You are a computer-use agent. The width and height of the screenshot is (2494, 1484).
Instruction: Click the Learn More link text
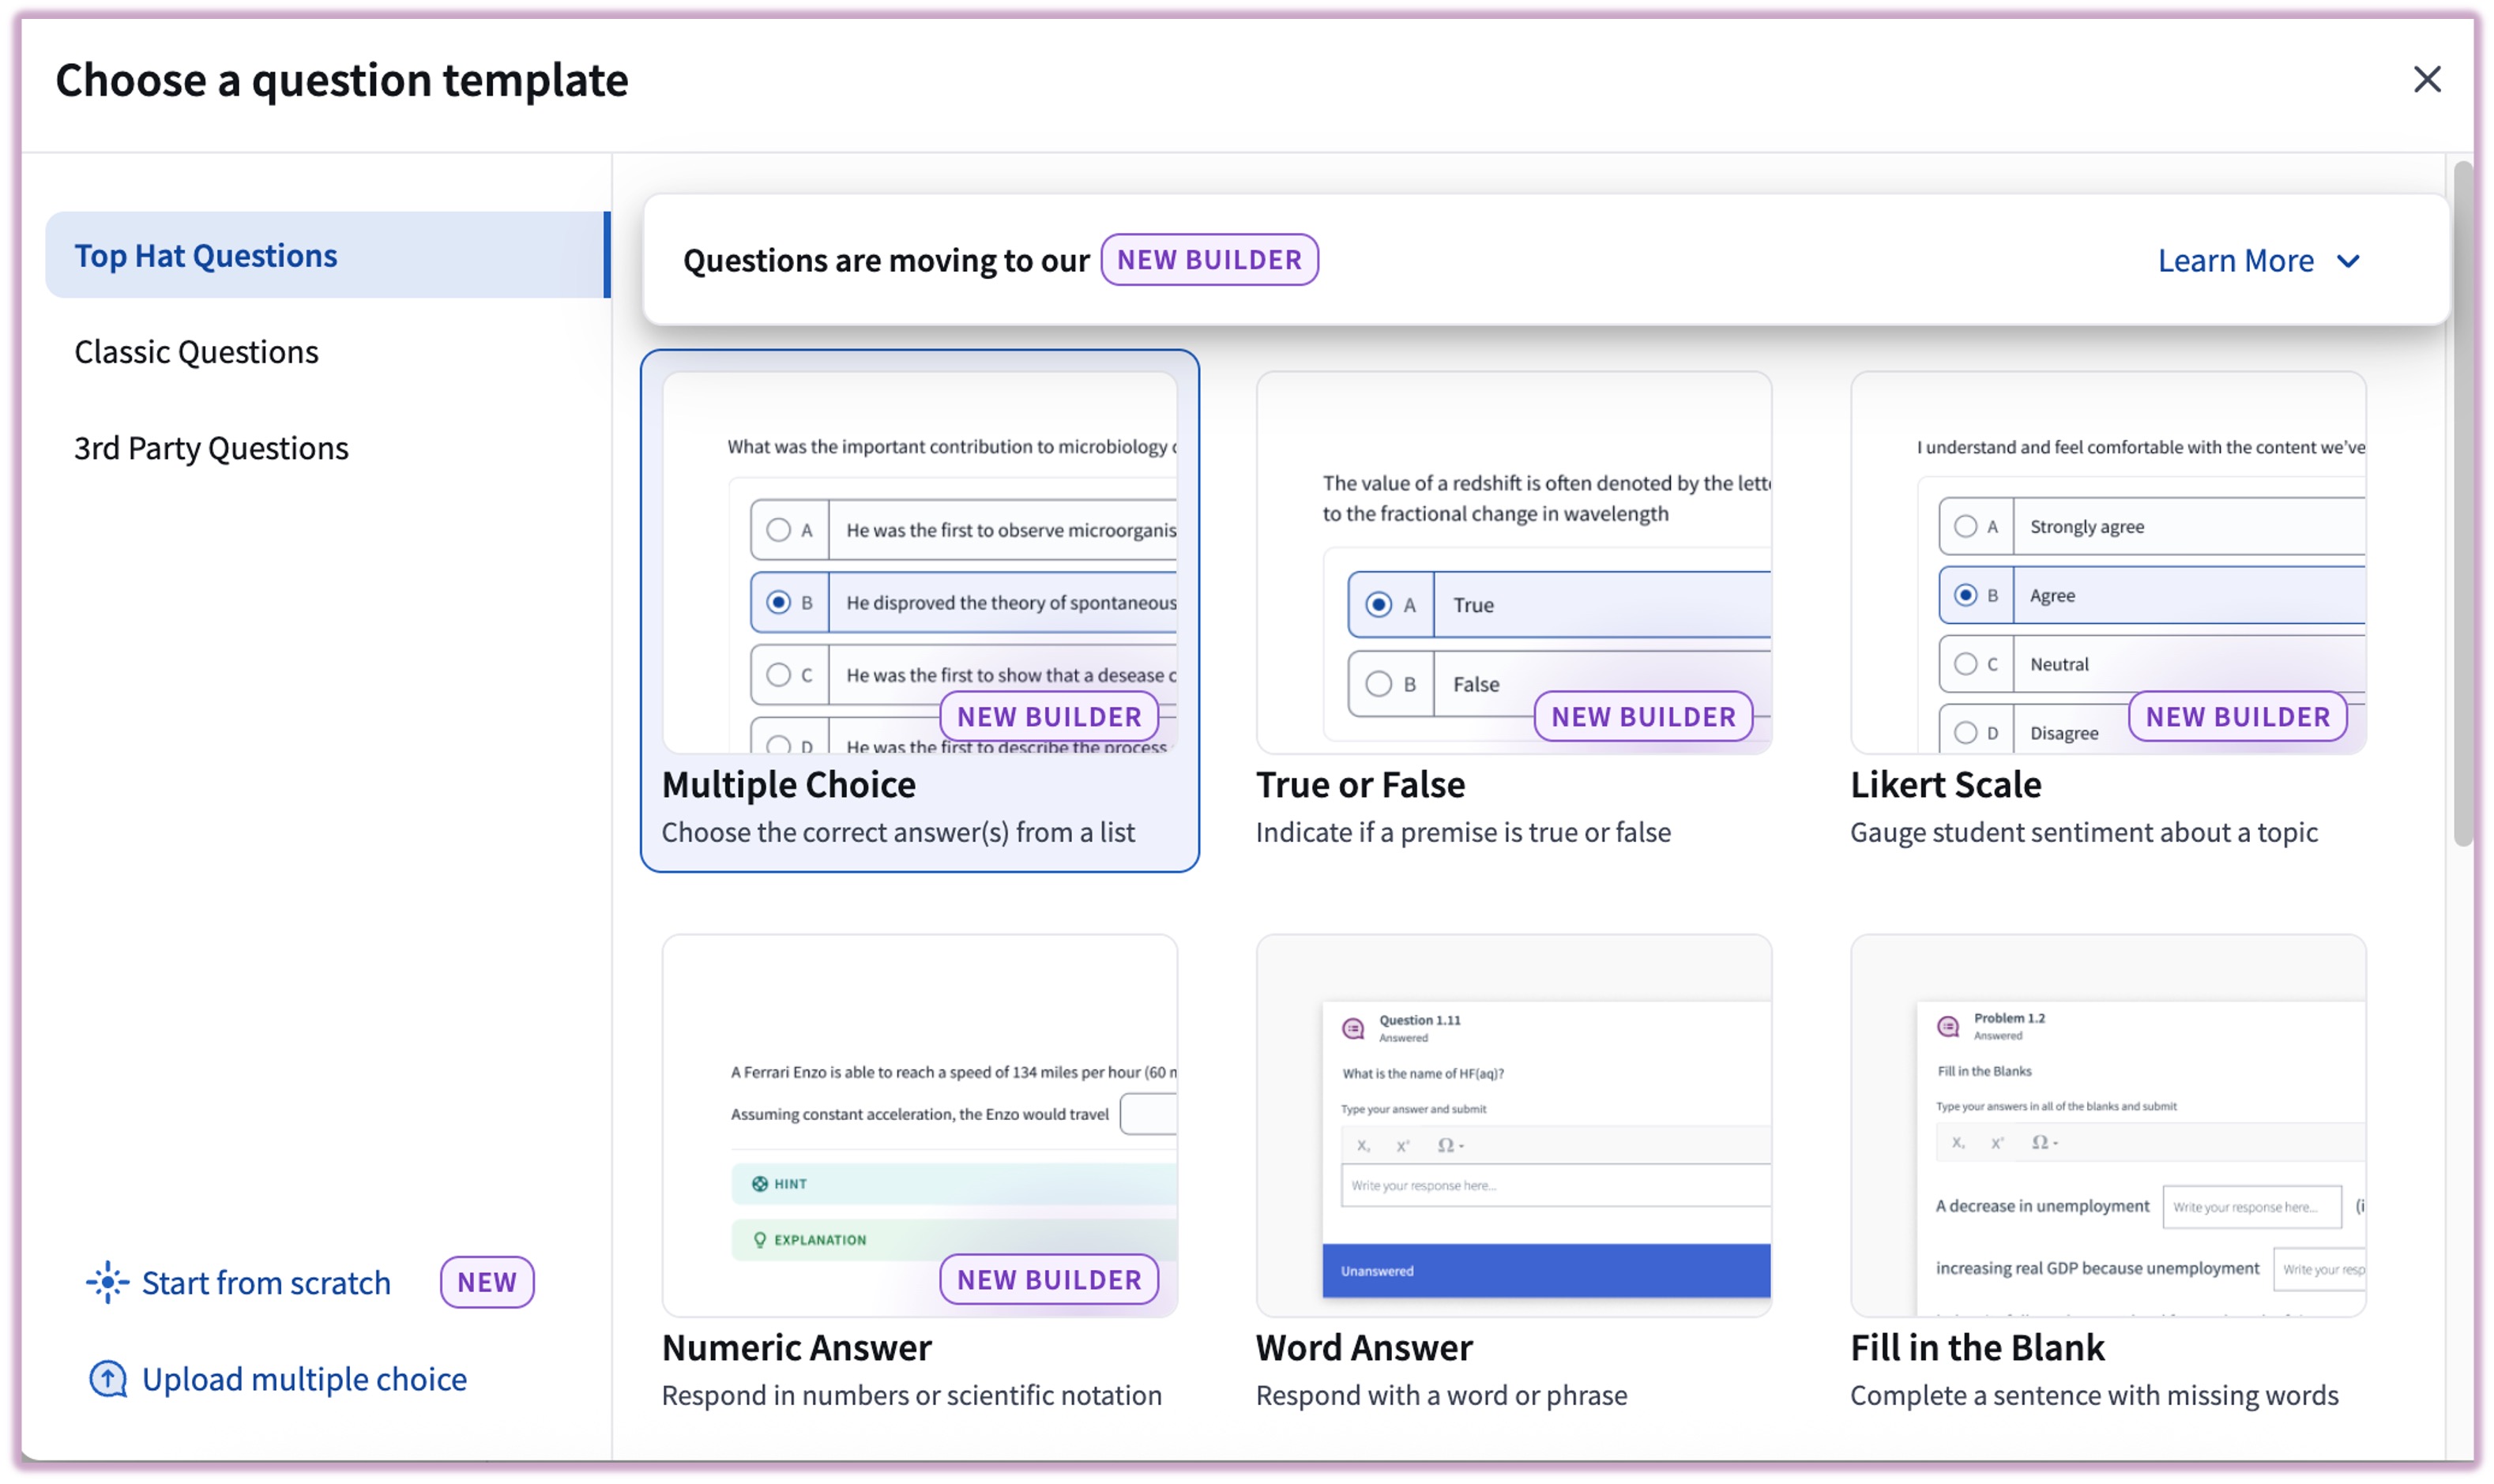point(2235,261)
